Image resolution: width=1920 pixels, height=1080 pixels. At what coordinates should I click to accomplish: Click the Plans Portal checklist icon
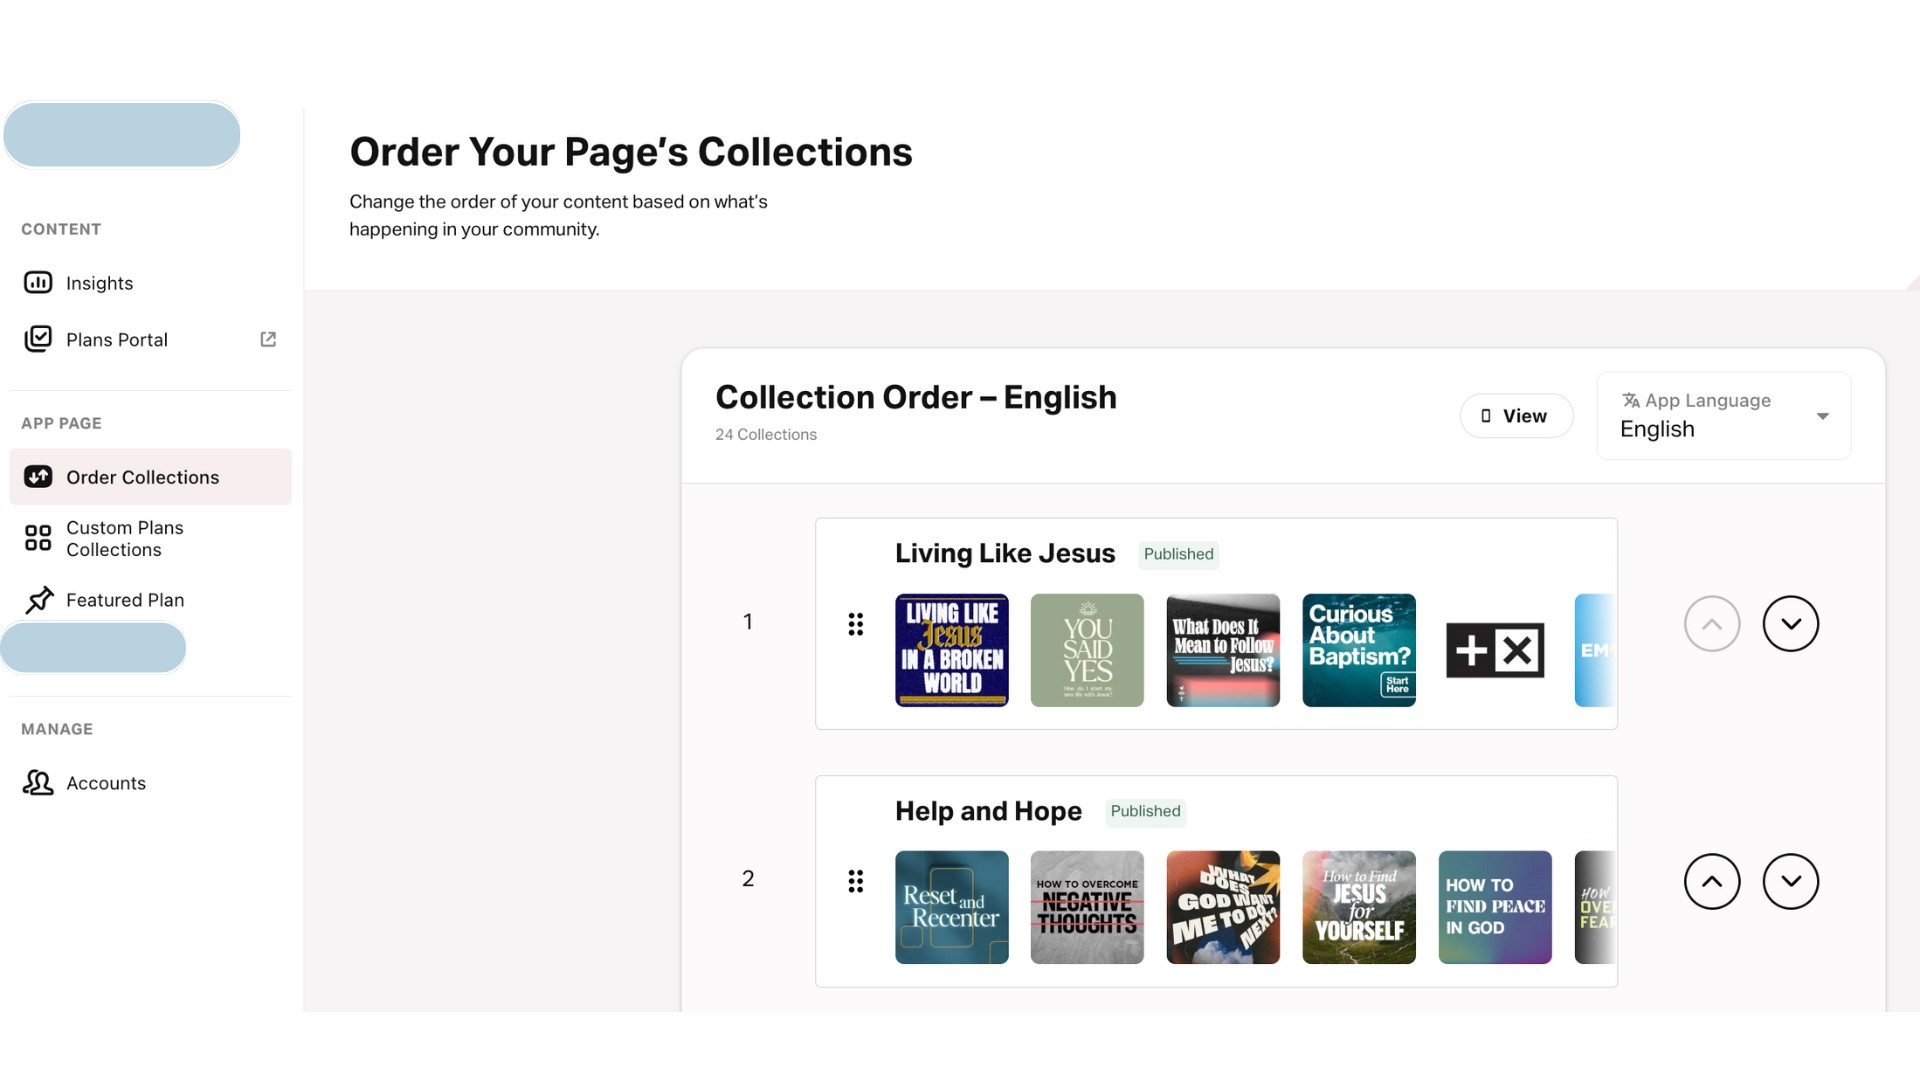point(38,339)
